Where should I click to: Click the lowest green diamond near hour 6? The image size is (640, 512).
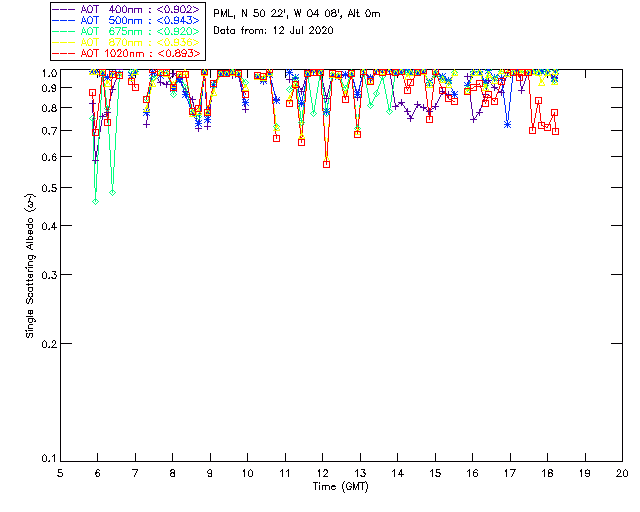coord(96,201)
